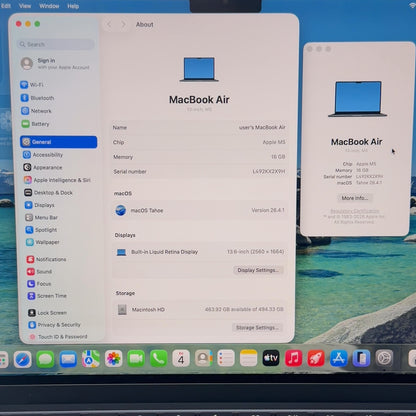
Task: Go to Accessibility settings
Action: click(x=43, y=155)
